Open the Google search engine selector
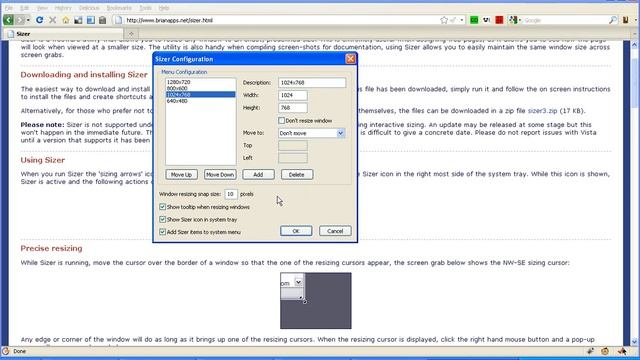Viewport: 640px width, 360px height. (515, 20)
